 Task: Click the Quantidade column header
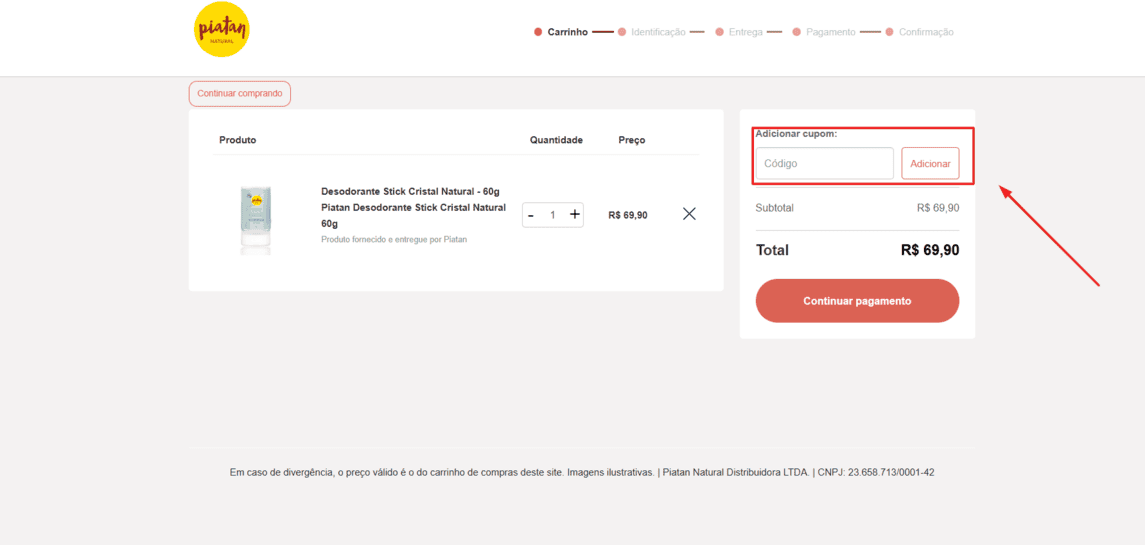click(x=556, y=140)
